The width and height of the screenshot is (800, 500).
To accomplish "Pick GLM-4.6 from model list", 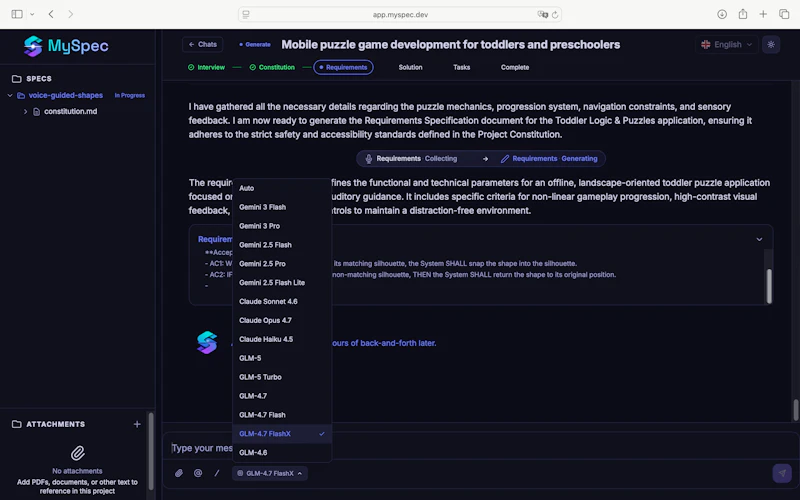I will click(282, 453).
